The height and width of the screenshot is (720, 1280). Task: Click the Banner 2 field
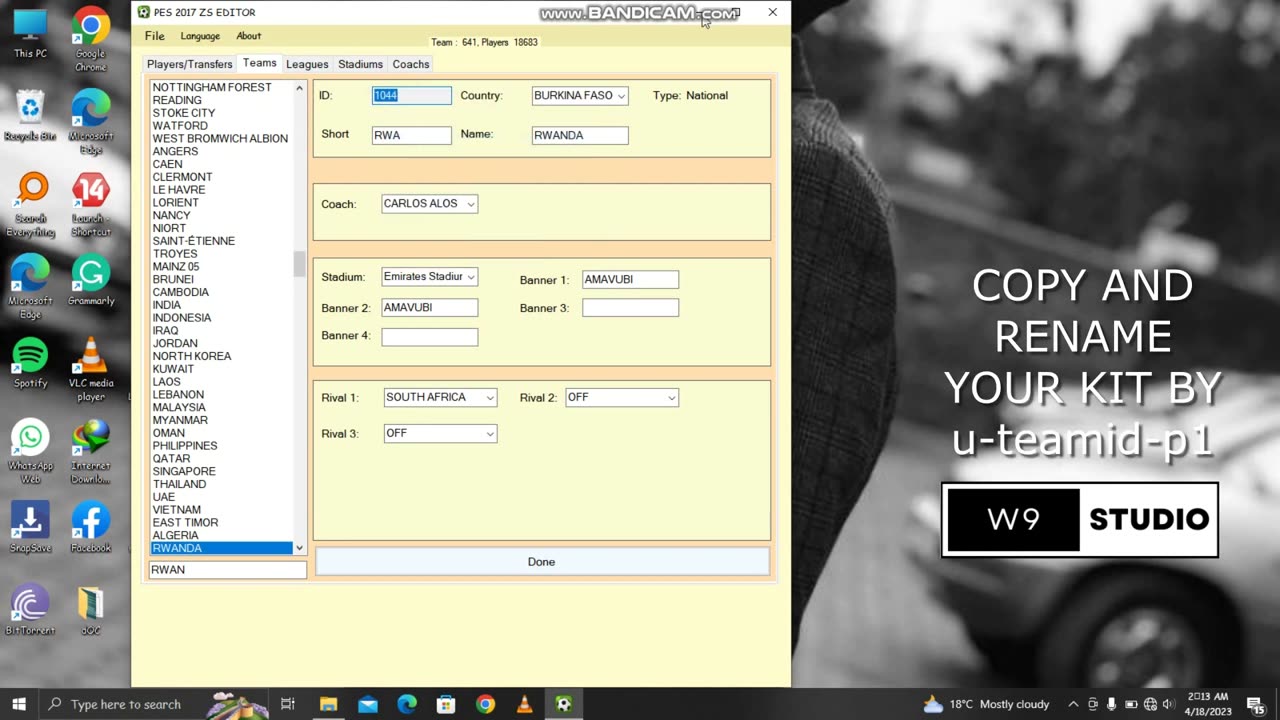click(x=430, y=308)
